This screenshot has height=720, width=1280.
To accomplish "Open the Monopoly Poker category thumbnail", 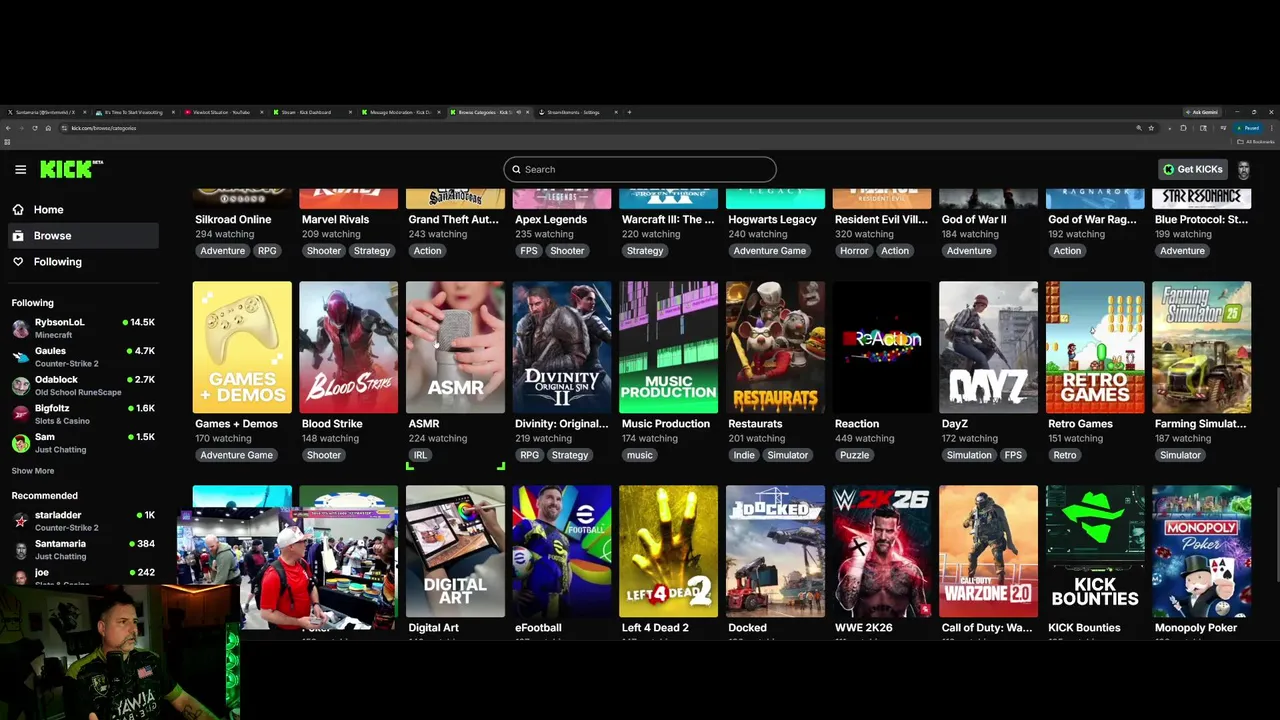I will click(x=1201, y=551).
